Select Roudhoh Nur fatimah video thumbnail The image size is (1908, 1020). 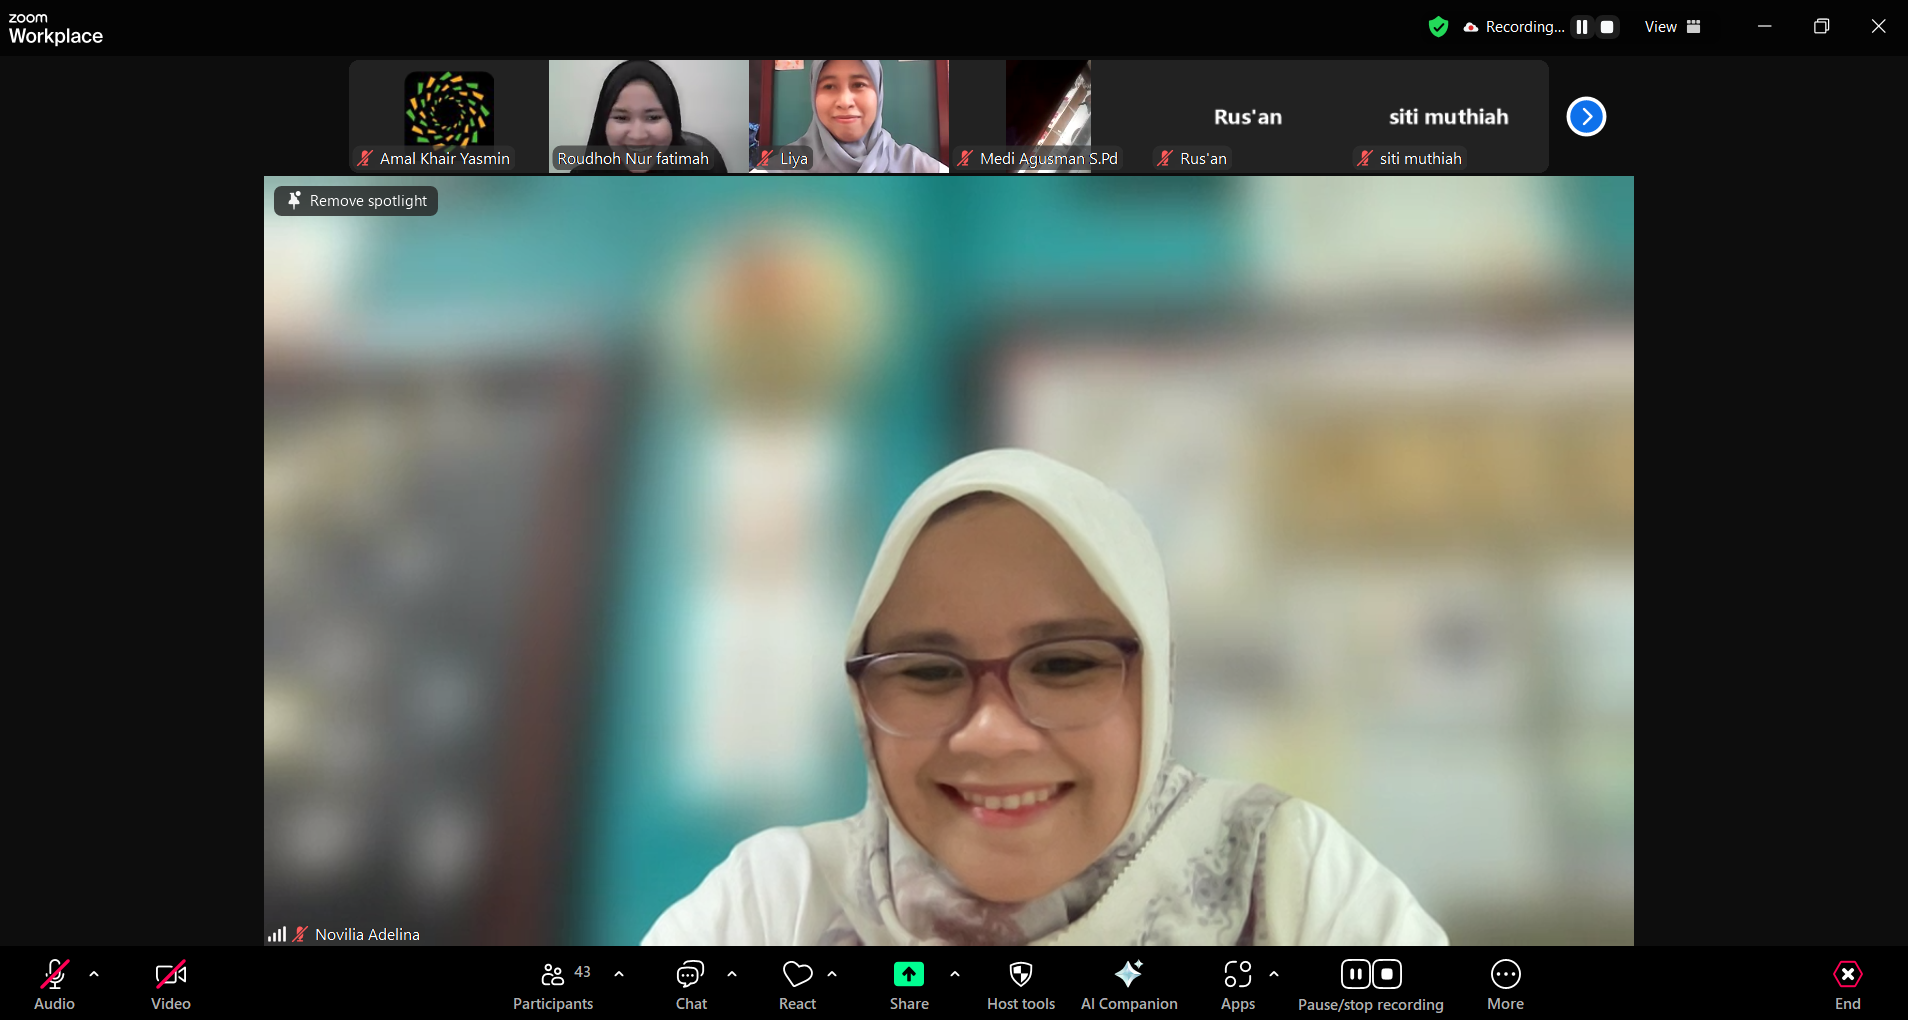(648, 116)
